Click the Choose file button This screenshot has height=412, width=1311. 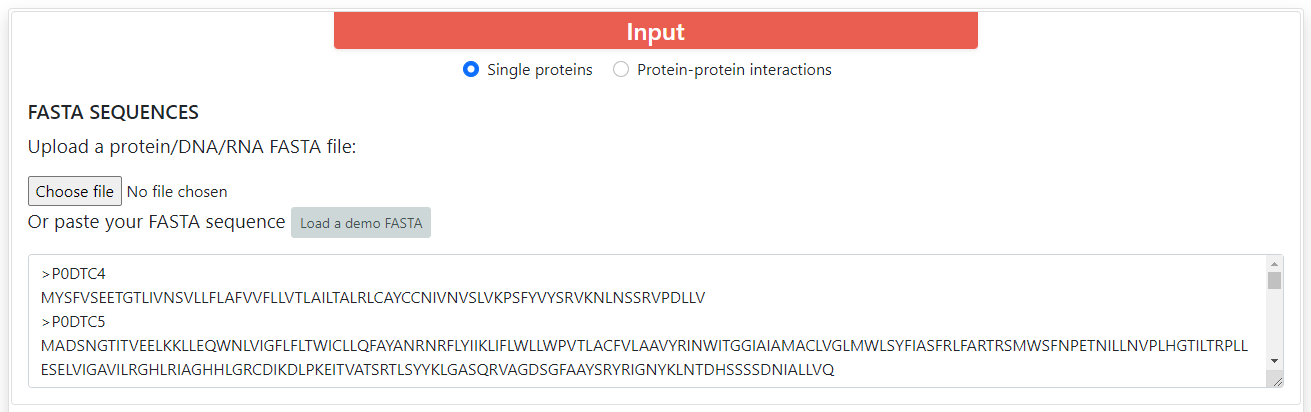point(75,191)
